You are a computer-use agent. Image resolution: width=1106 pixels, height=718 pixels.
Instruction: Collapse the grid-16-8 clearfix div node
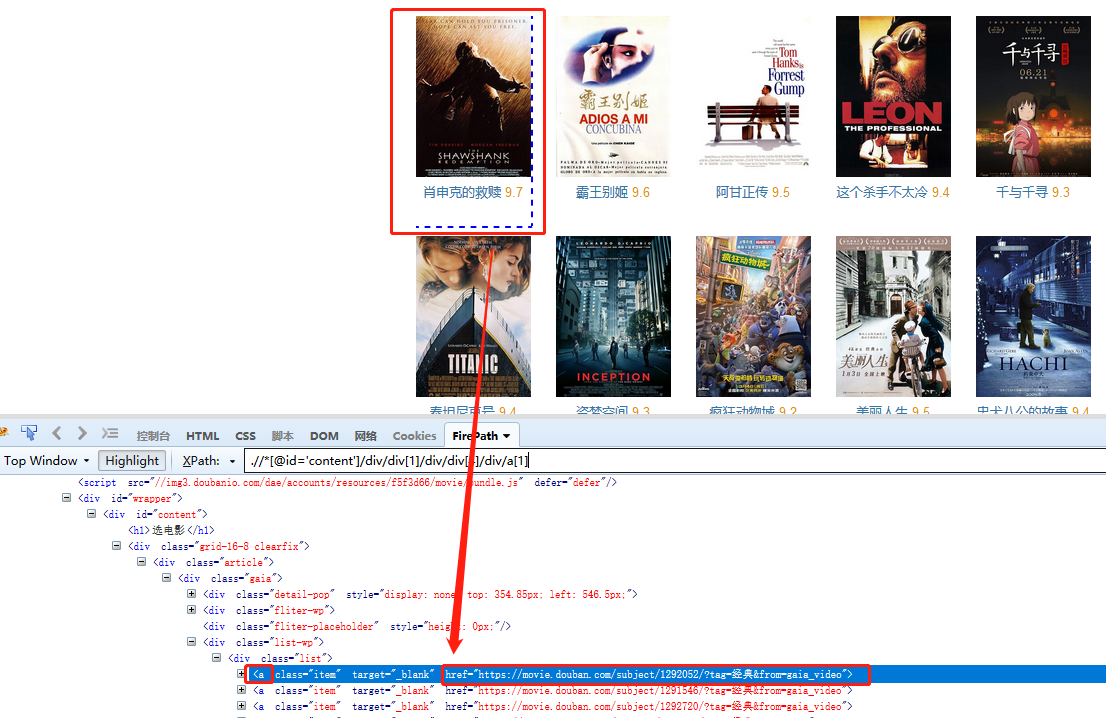click(116, 545)
